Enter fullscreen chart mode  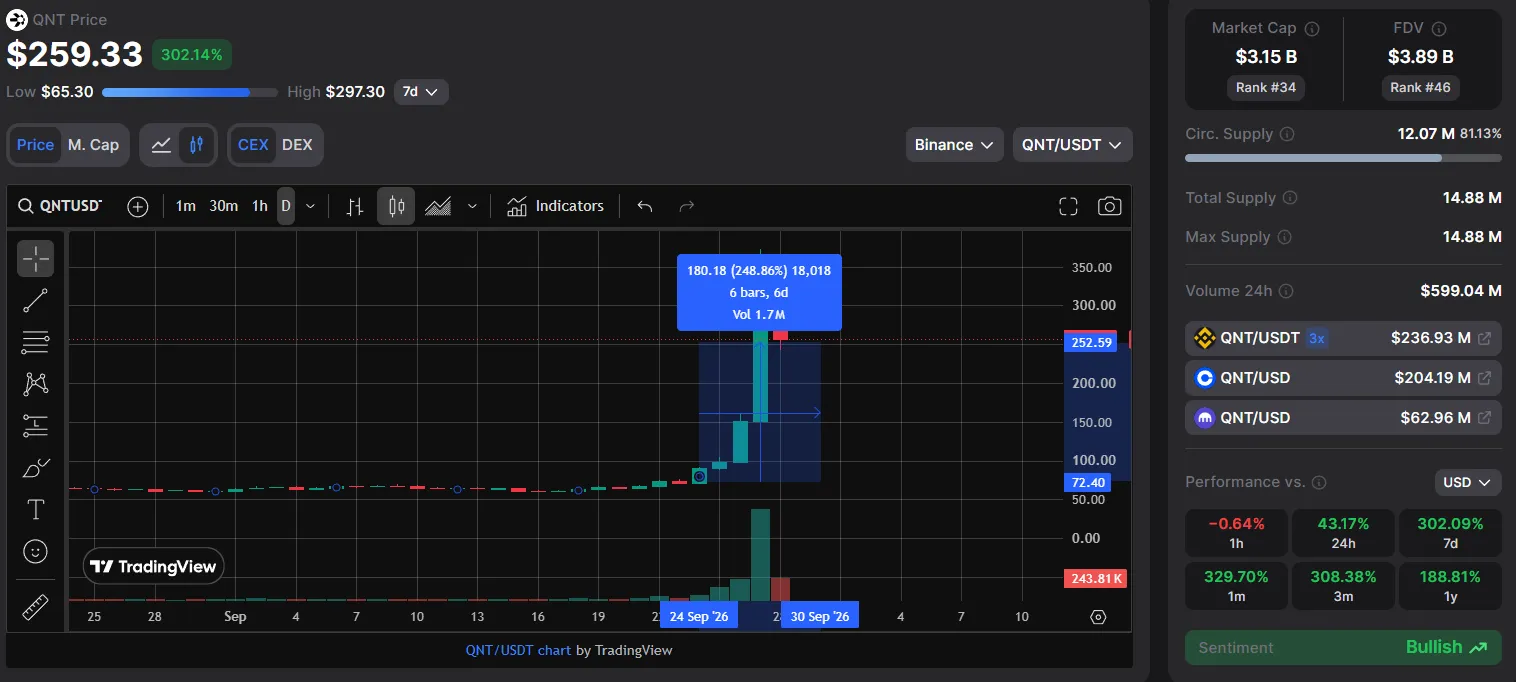[x=1068, y=206]
